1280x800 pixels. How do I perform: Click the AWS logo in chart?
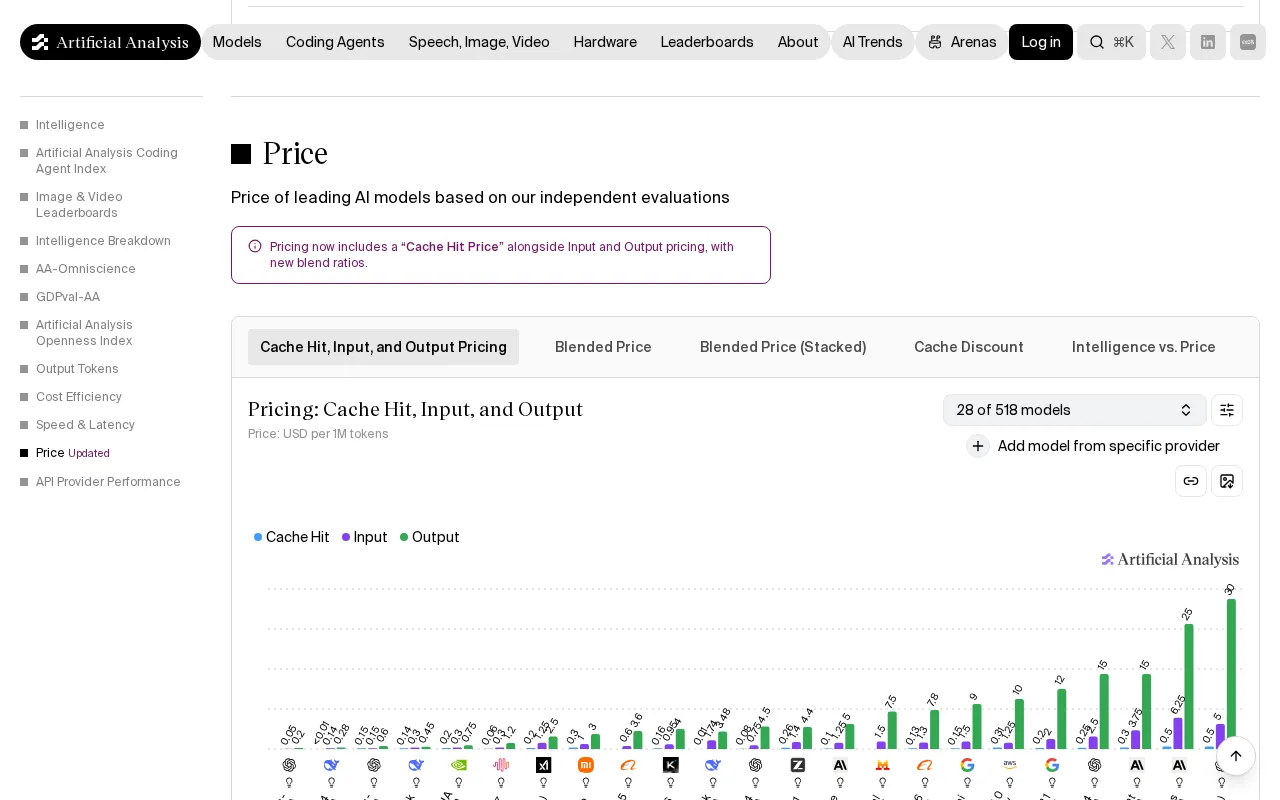[1010, 765]
